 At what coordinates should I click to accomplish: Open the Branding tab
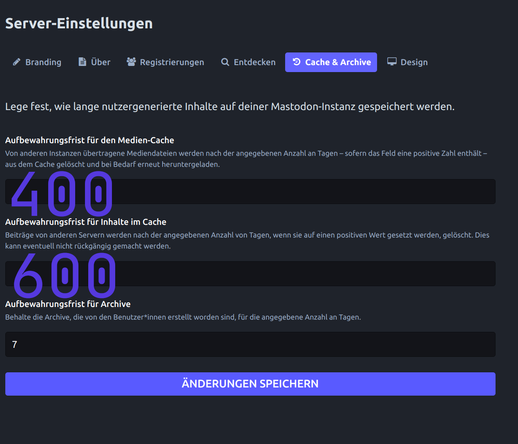pos(37,62)
